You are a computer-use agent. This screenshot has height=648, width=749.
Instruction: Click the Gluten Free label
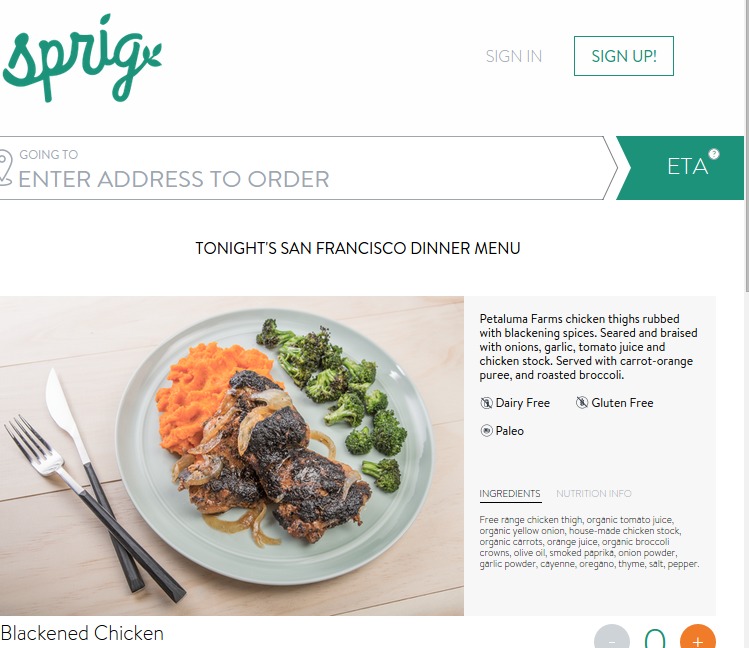click(622, 403)
